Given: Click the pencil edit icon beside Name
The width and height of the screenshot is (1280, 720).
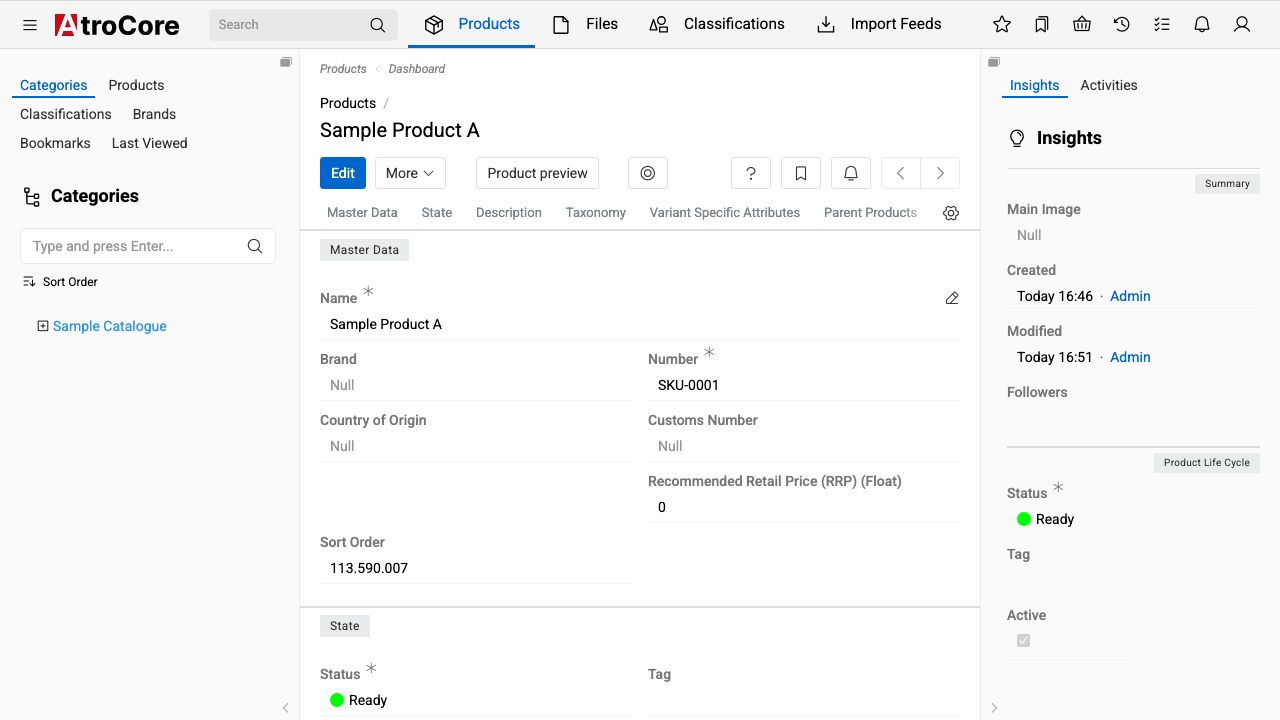Looking at the screenshot, I should click(952, 298).
